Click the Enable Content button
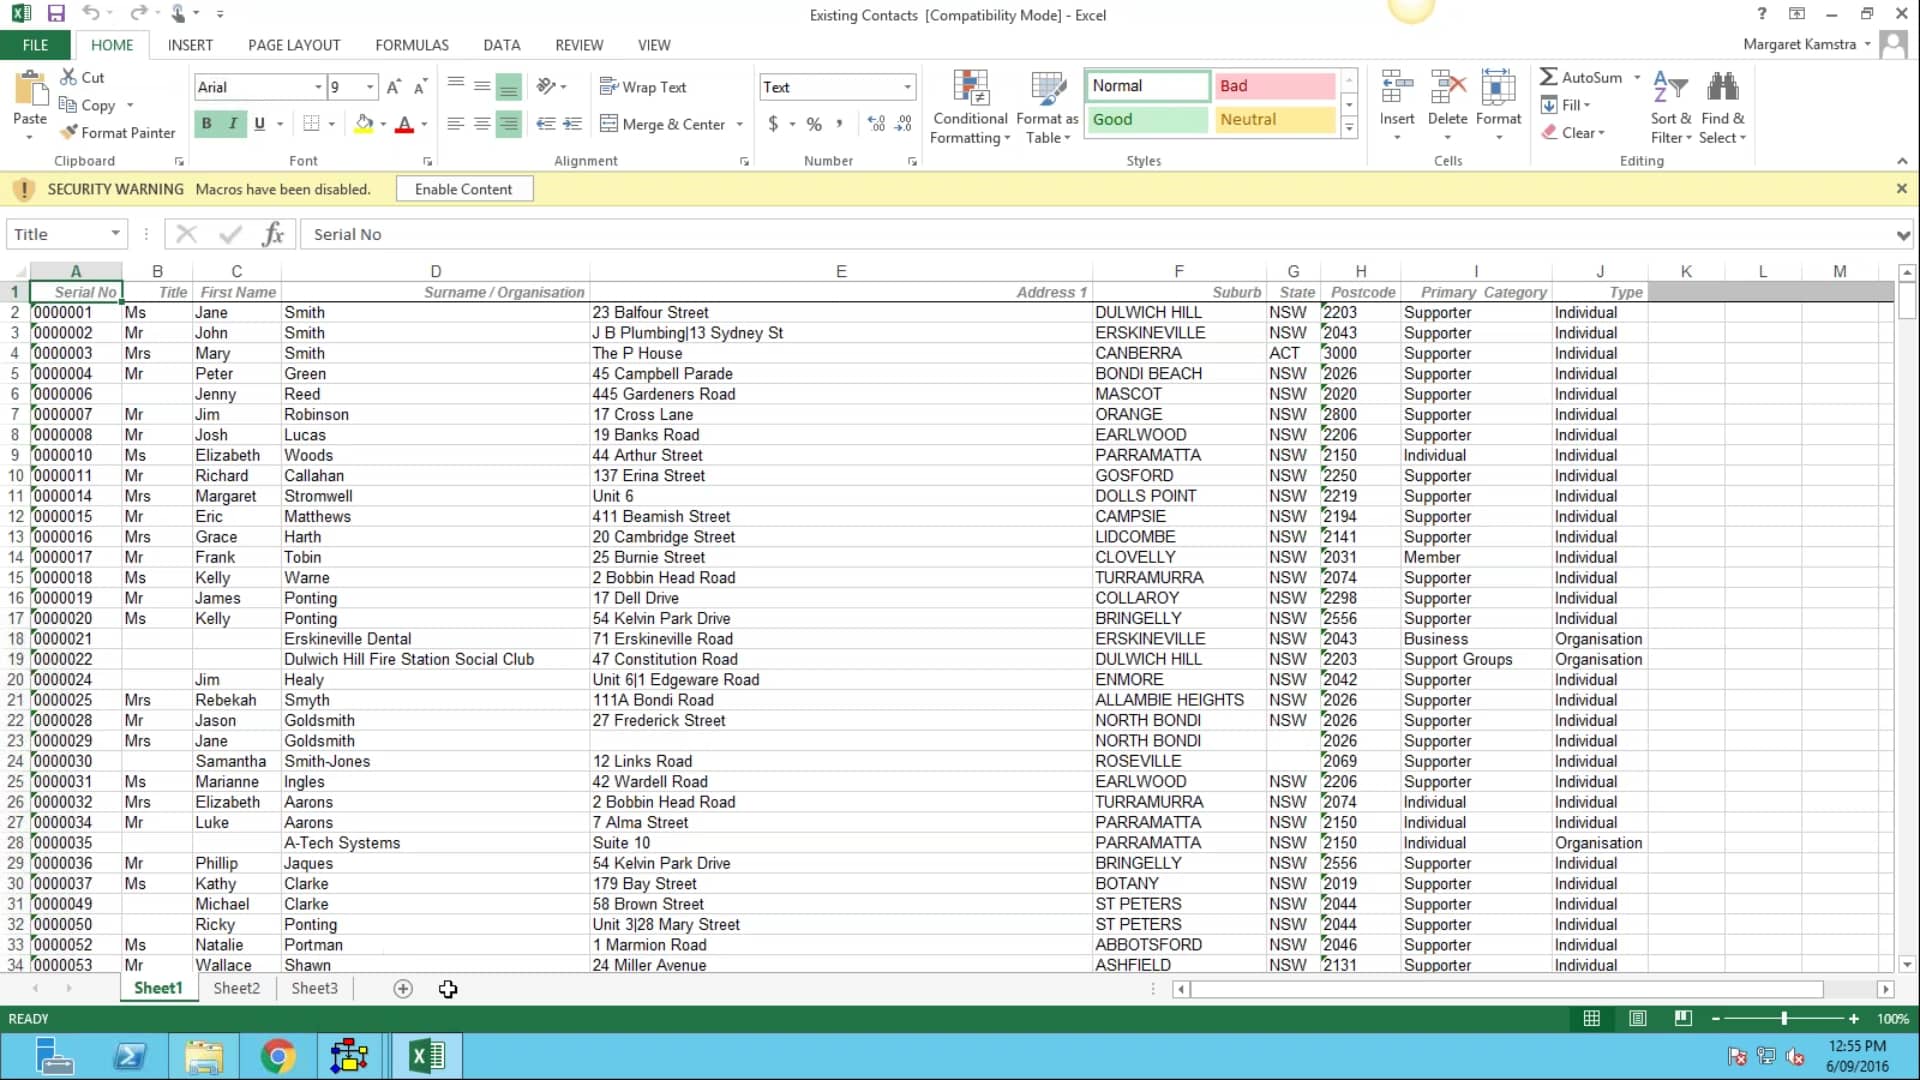This screenshot has width=1920, height=1080. click(x=463, y=189)
